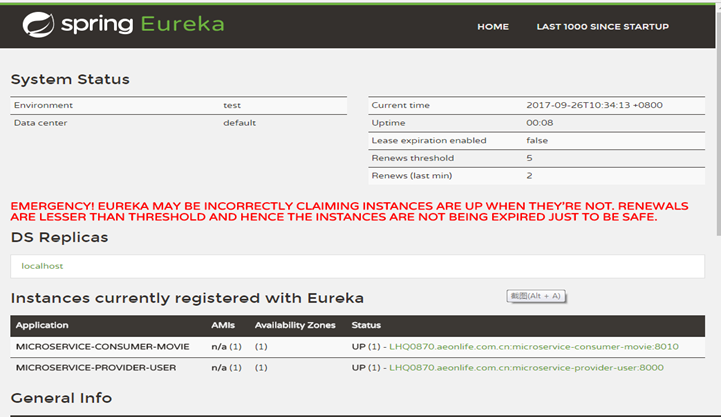Select availability zone (1) for PROVIDER-USER

[261, 368]
